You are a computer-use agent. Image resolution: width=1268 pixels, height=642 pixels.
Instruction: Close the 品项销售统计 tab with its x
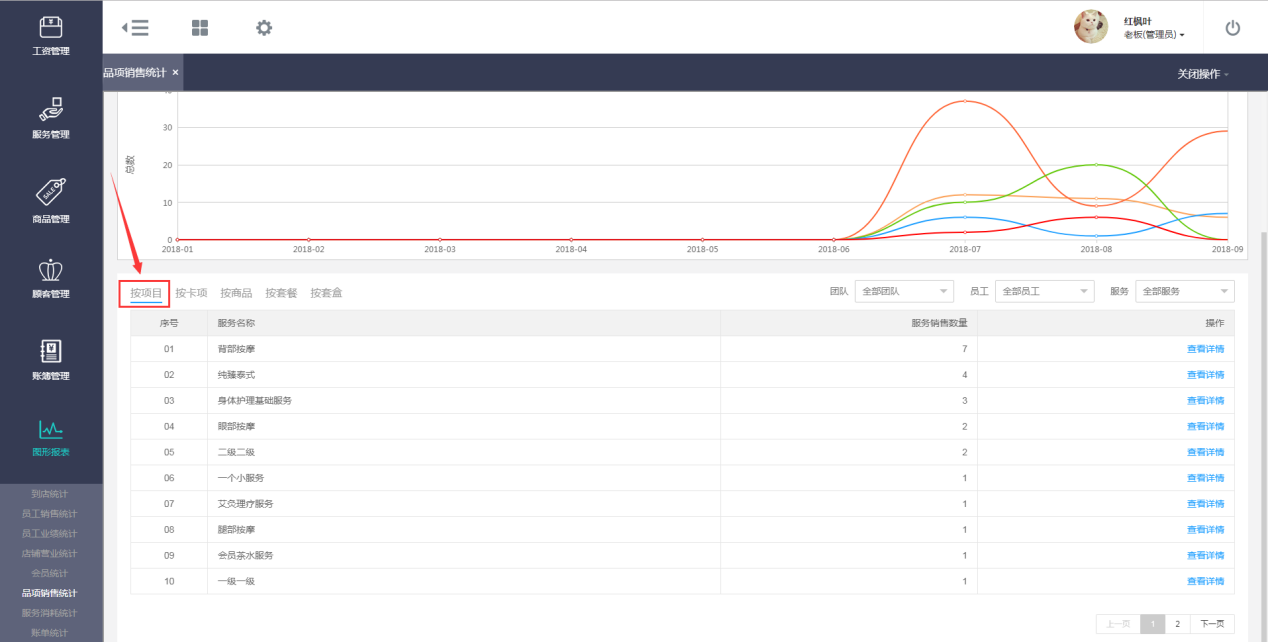175,72
